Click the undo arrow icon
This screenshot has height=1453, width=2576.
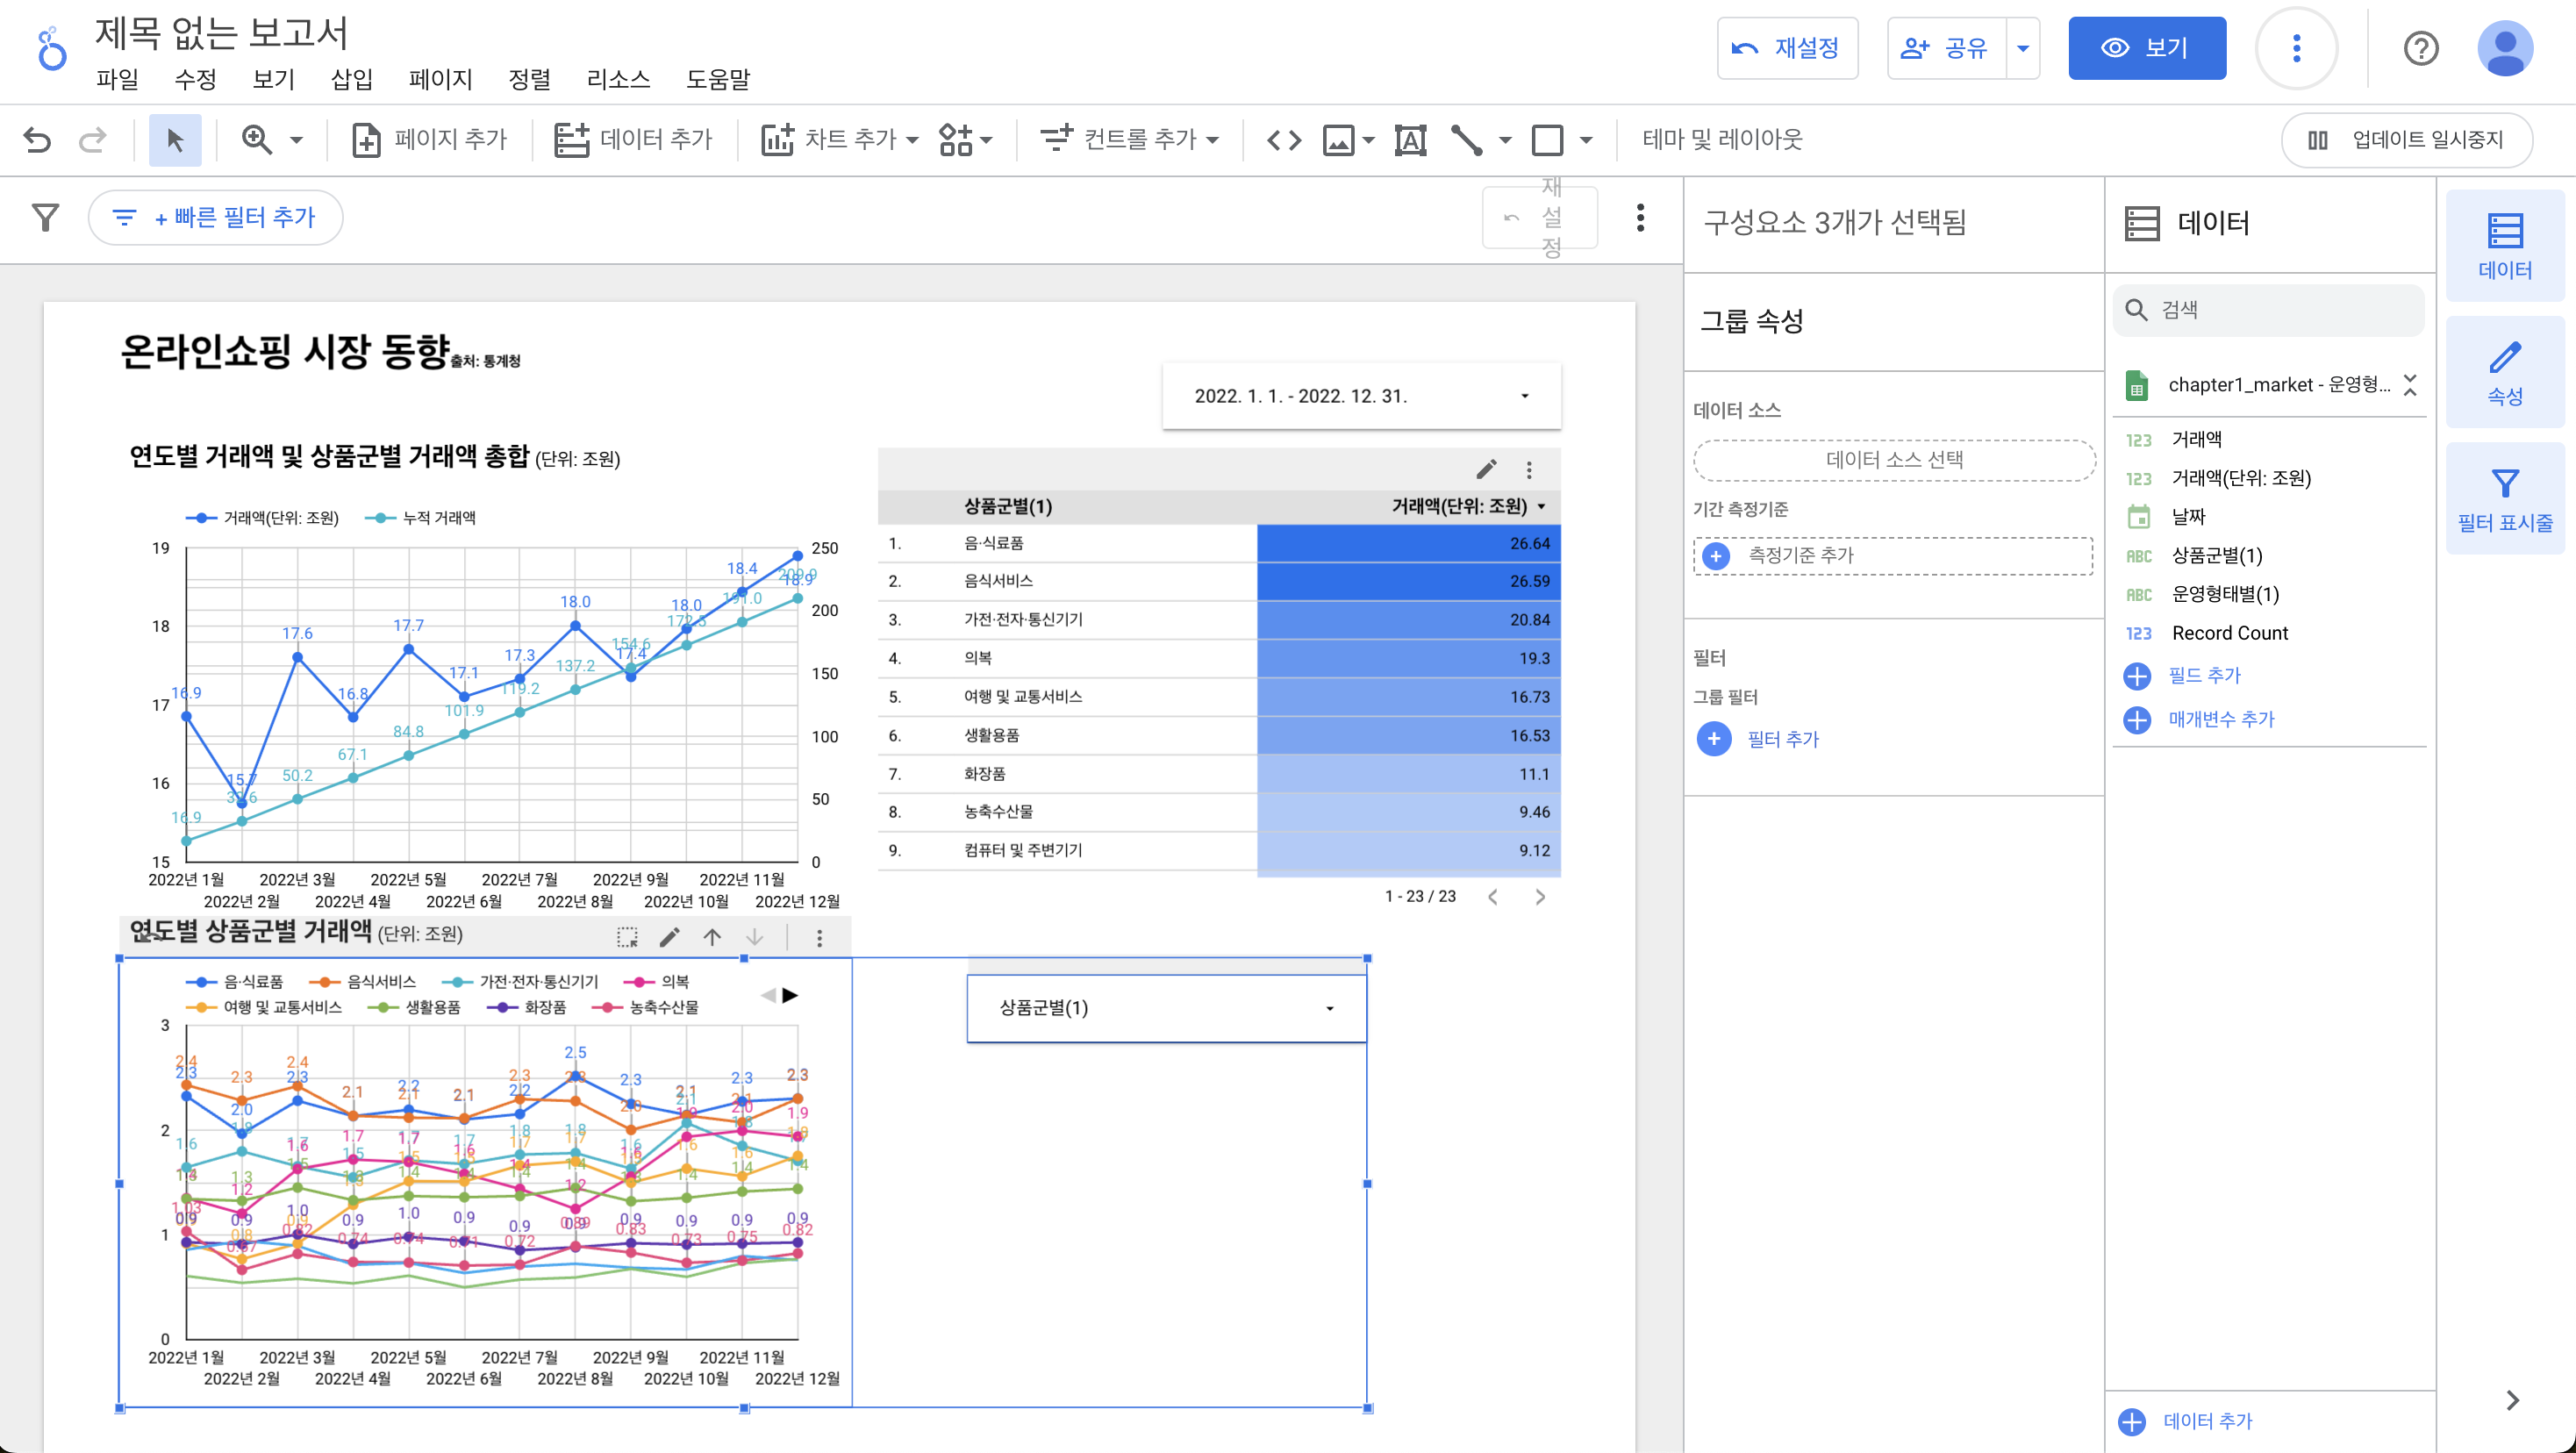pos(37,140)
